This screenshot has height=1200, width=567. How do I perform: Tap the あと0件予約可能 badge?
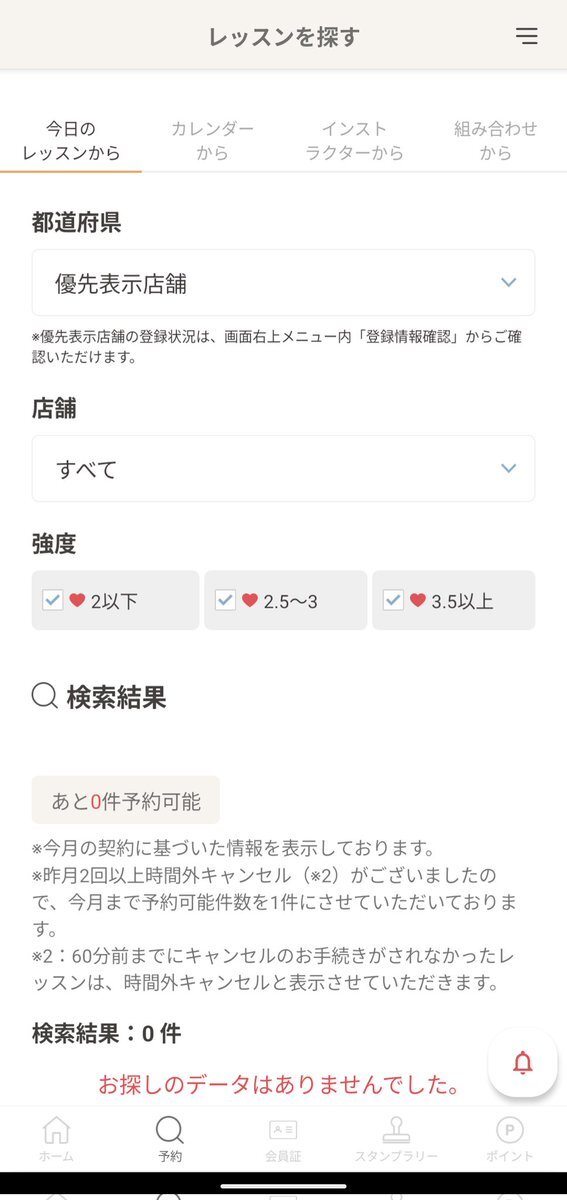pos(126,800)
